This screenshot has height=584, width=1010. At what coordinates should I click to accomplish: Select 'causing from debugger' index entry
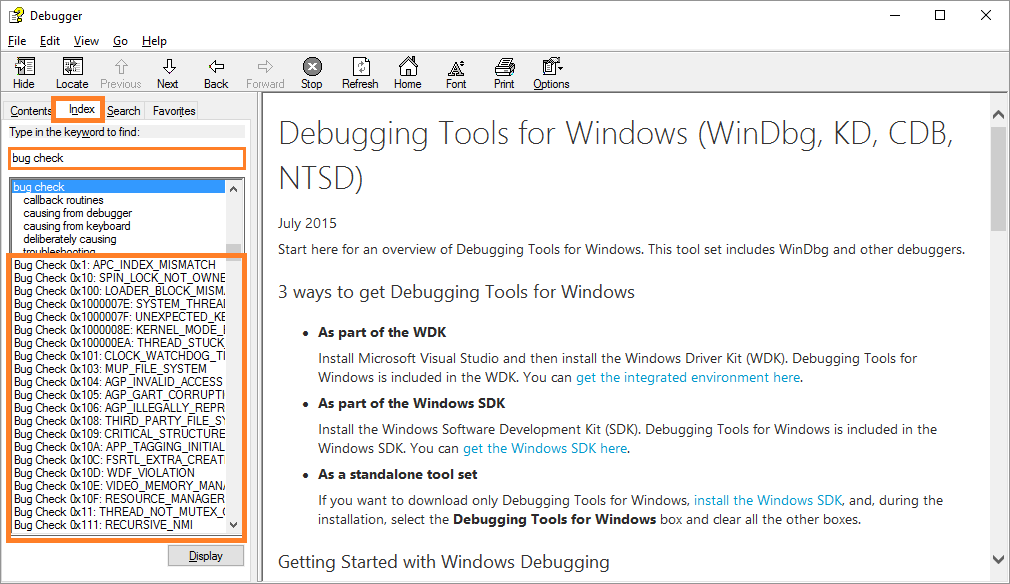[x=78, y=213]
